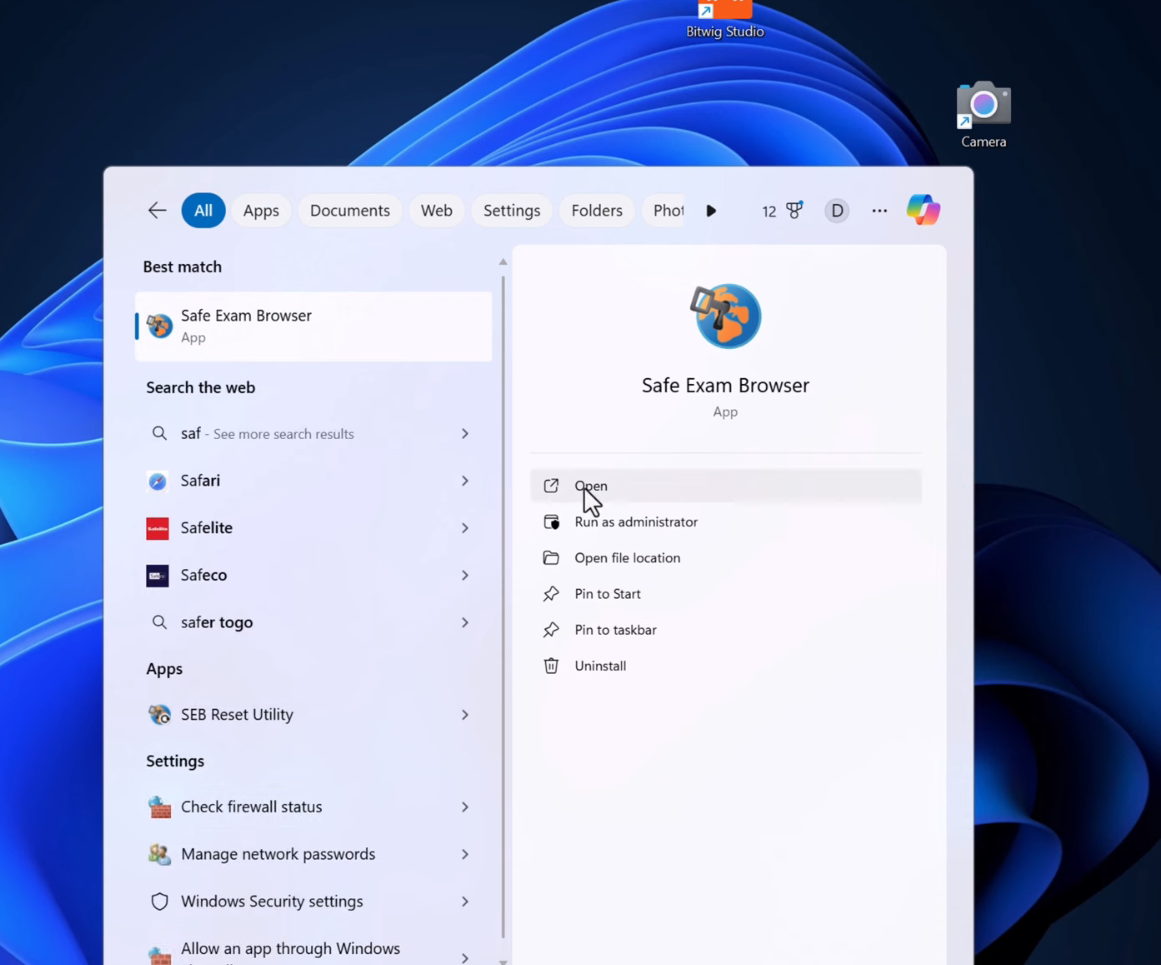This screenshot has height=965, width=1161.
Task: Expand the Safelite result chevron
Action: [465, 528]
